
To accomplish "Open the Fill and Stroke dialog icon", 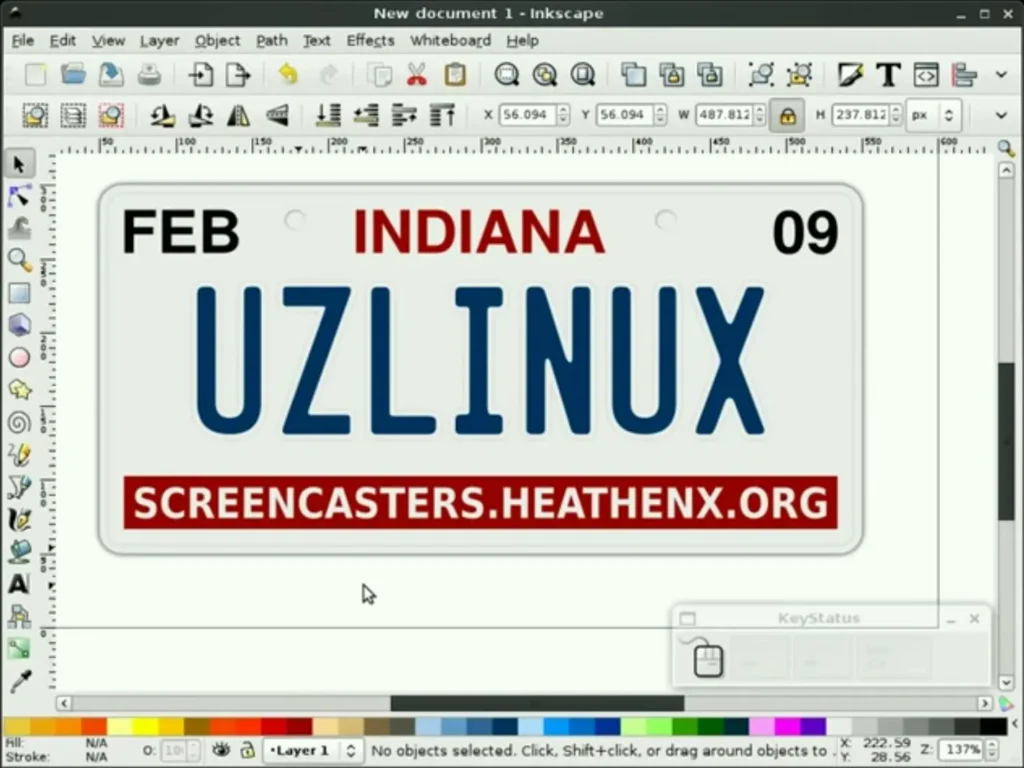I will pos(850,74).
